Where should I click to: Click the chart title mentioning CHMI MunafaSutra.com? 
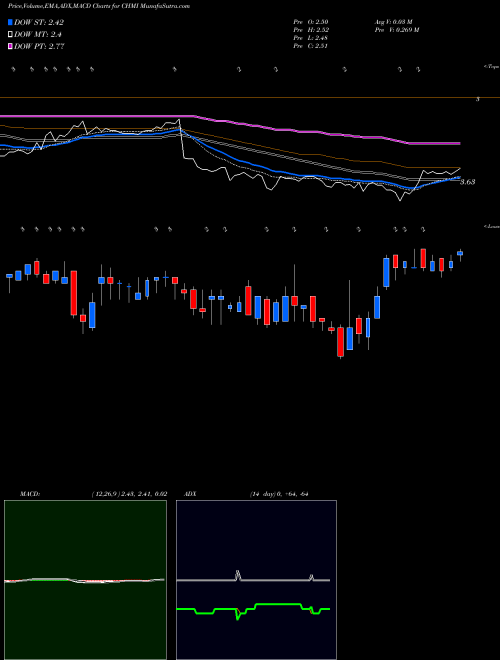99,6
